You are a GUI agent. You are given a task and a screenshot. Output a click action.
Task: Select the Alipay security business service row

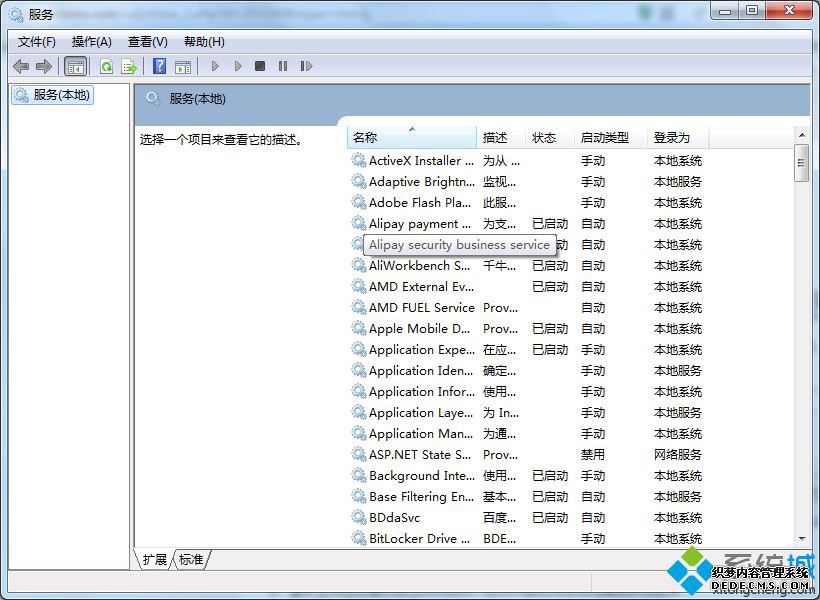pyautogui.click(x=459, y=245)
